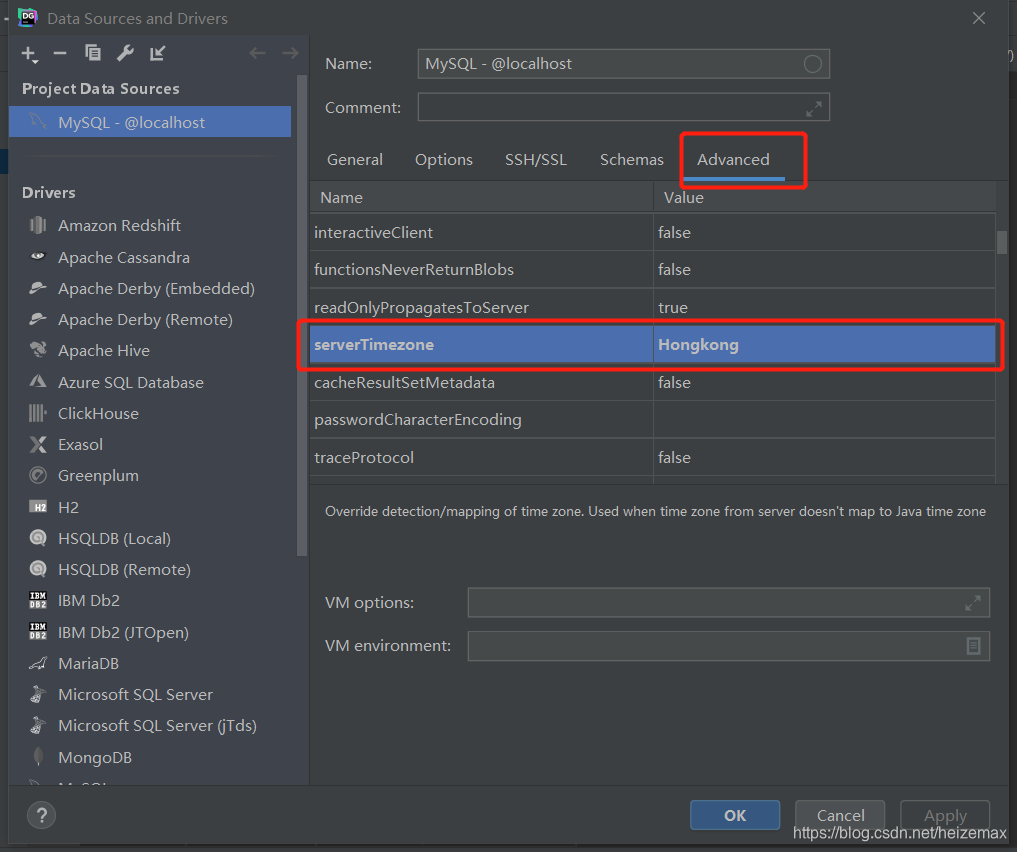Remove the selected data source
Screen dimensions: 1017x852
(x=58, y=54)
